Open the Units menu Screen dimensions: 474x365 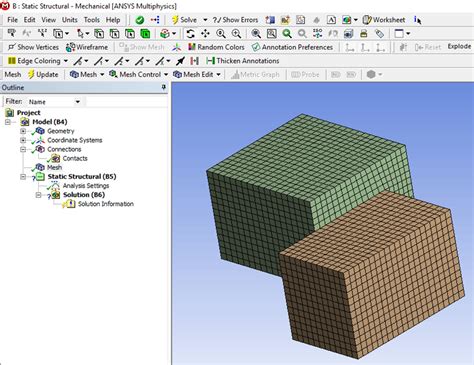(69, 20)
